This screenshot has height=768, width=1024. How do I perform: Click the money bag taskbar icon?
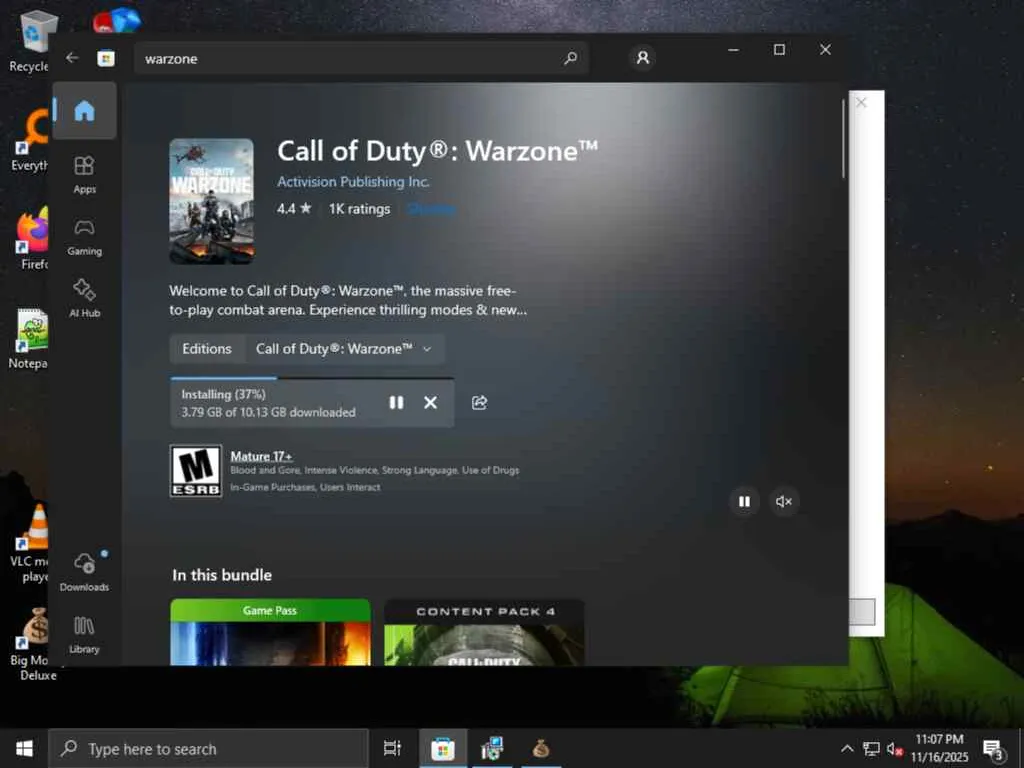pyautogui.click(x=541, y=748)
